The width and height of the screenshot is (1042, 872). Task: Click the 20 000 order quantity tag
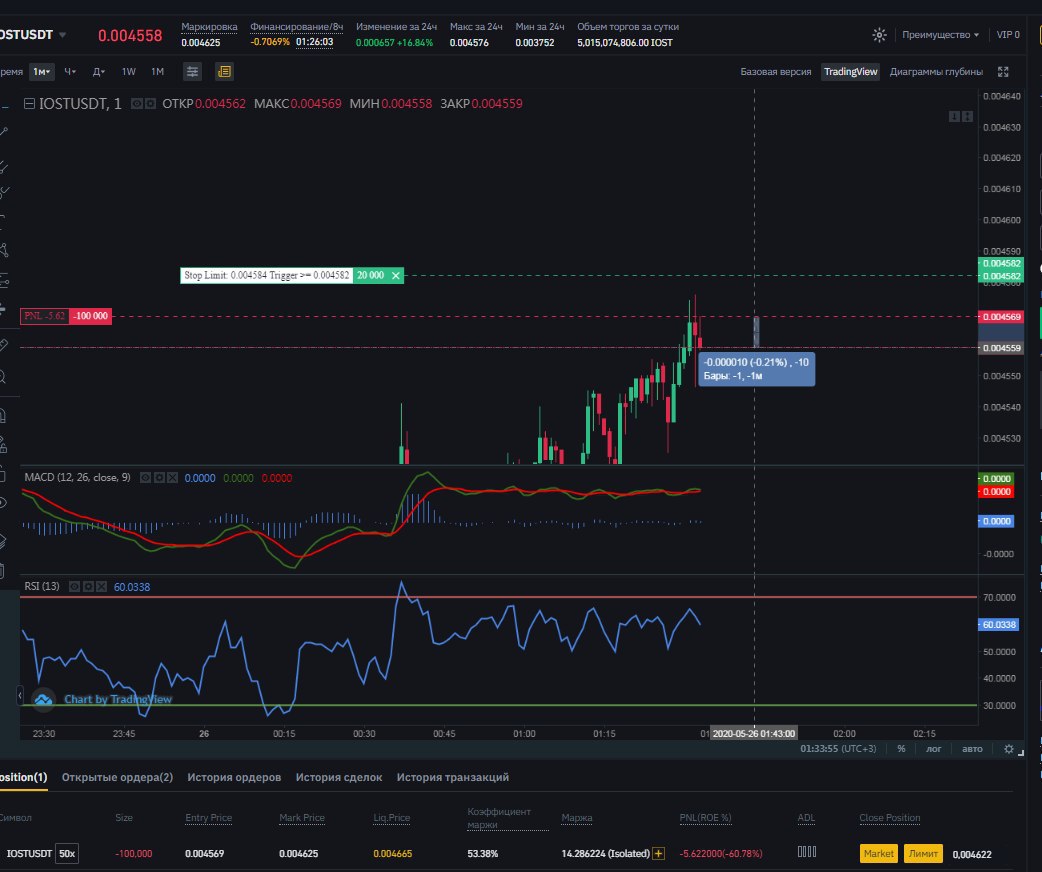point(370,276)
